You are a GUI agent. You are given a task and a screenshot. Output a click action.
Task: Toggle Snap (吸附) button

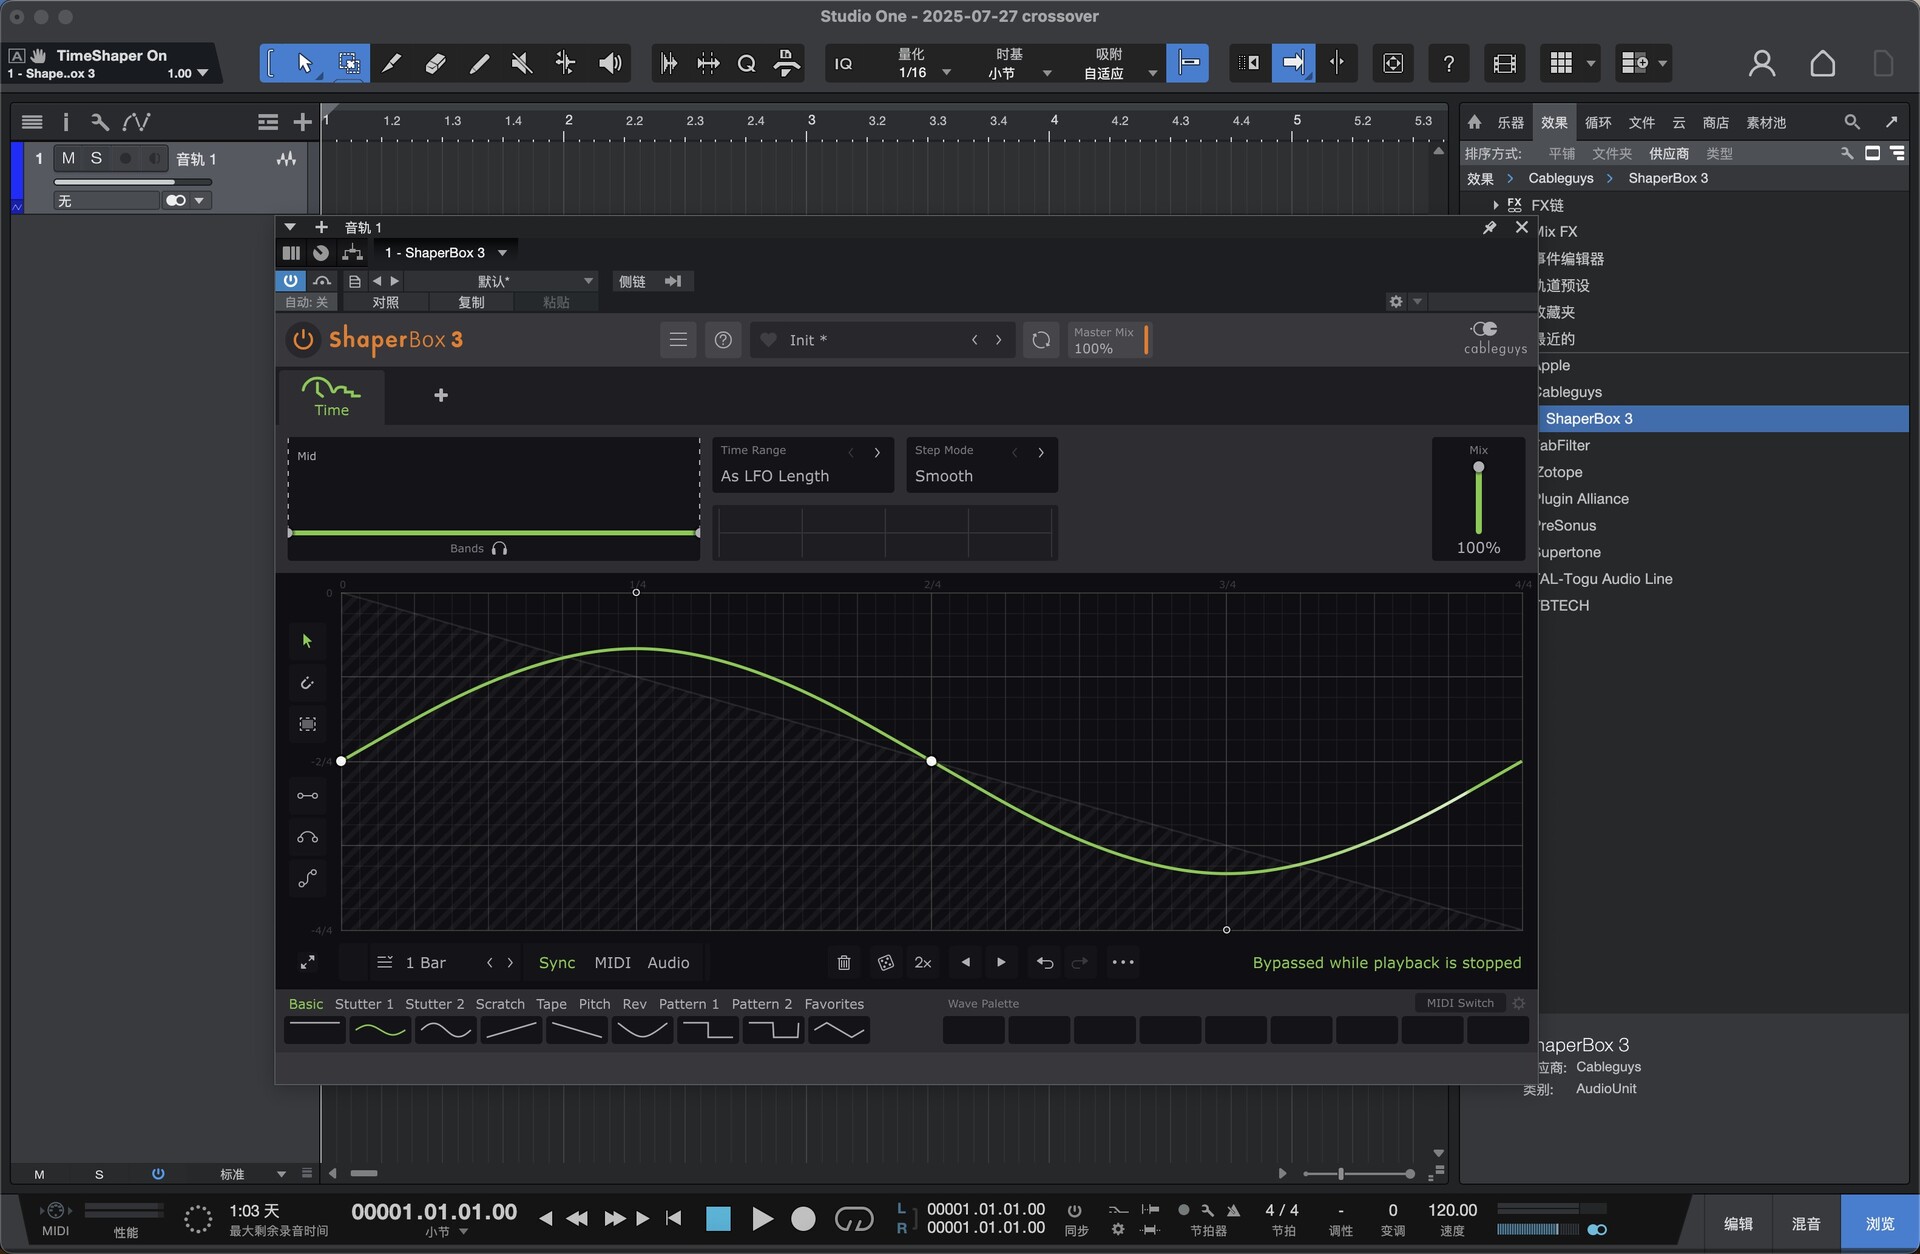coord(1188,63)
